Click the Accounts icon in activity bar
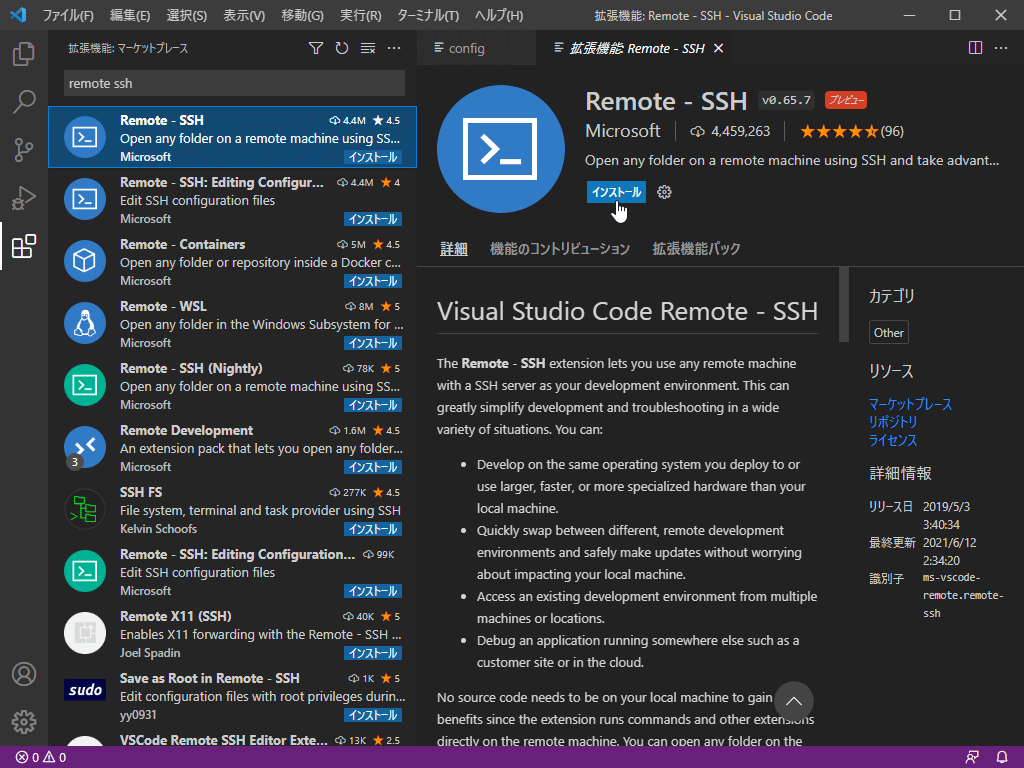 (x=23, y=674)
